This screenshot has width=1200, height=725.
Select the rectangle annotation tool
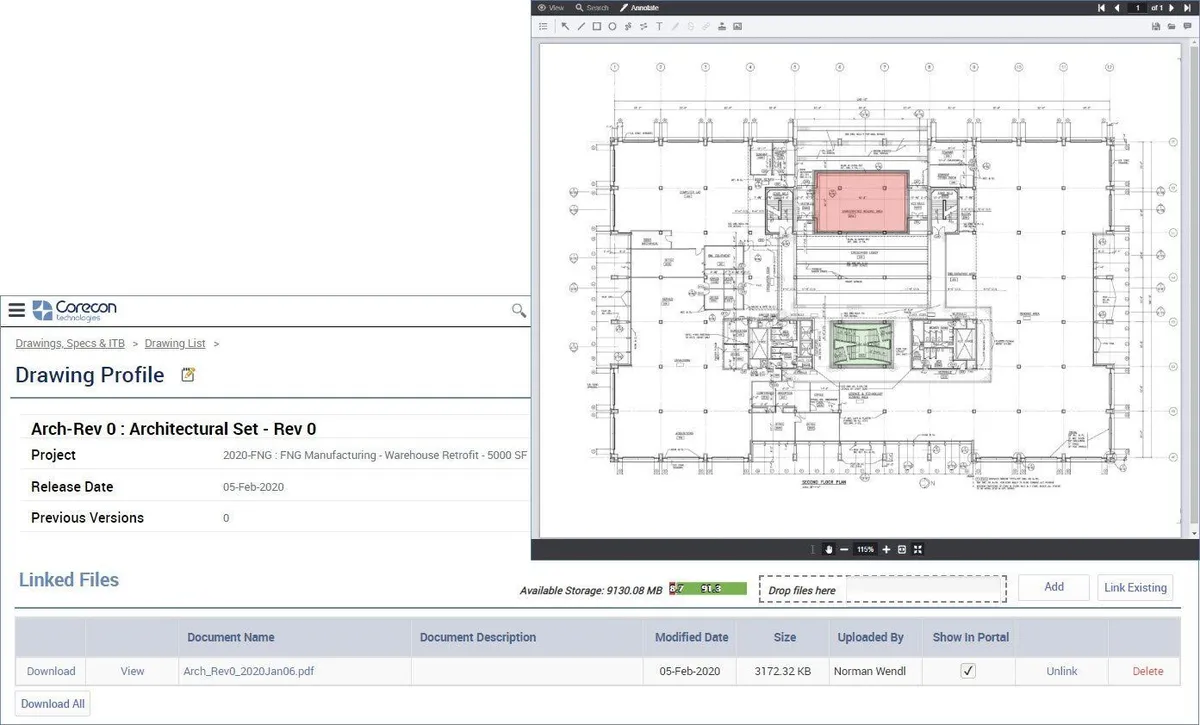pos(597,26)
